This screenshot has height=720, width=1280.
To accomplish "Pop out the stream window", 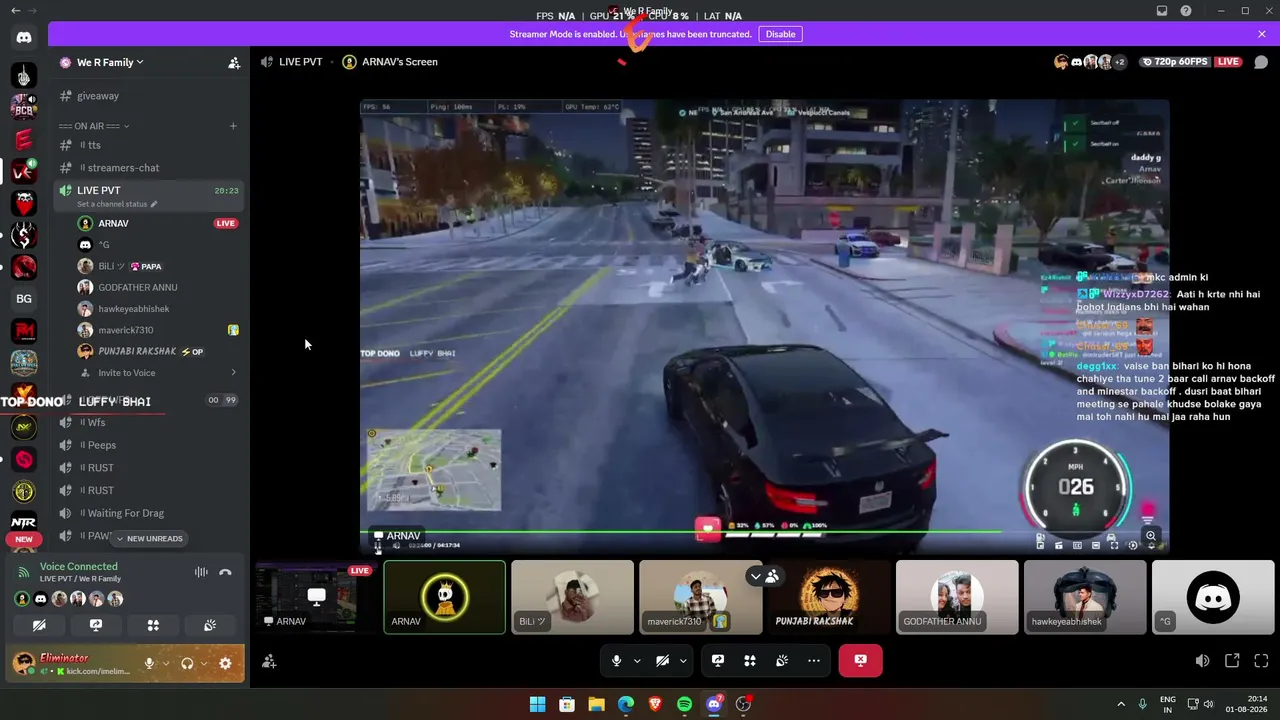I will coord(1232,661).
